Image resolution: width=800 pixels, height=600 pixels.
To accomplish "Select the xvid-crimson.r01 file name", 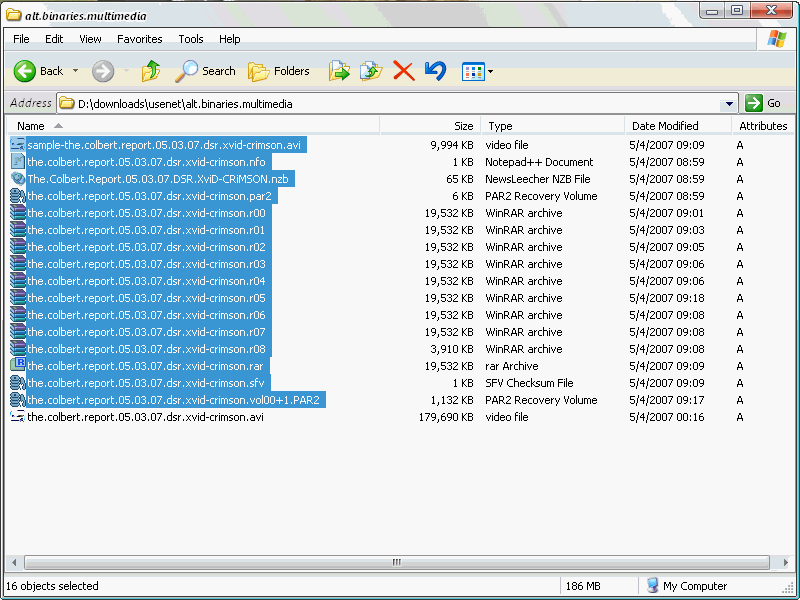I will coord(146,230).
